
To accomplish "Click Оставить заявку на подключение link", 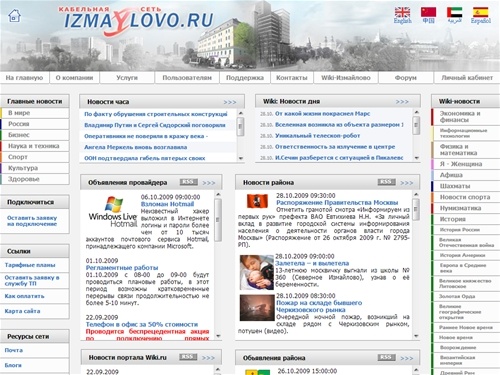I will pyautogui.click(x=32, y=221).
